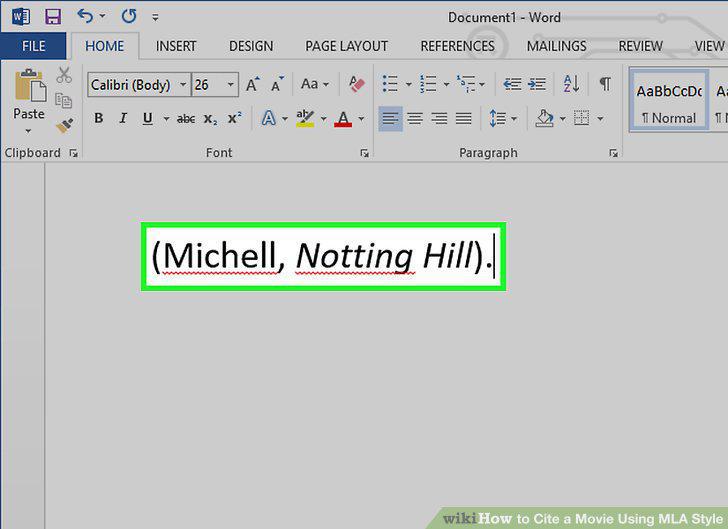Open bullet library dropdown arrow
The image size is (728, 529).
tap(409, 85)
